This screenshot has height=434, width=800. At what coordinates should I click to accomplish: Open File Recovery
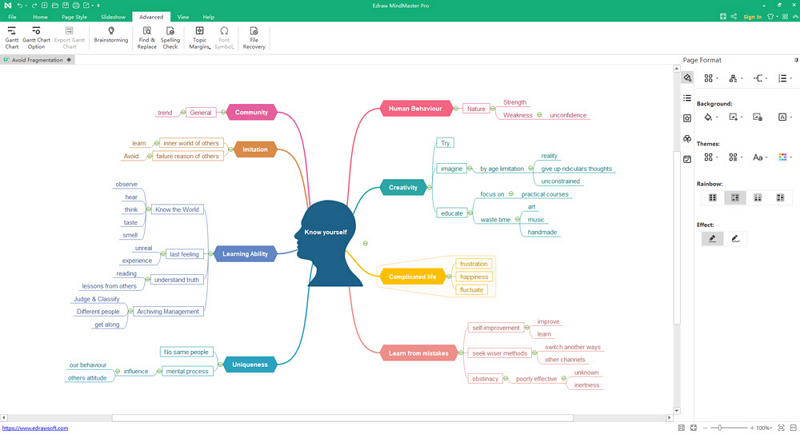pos(254,37)
